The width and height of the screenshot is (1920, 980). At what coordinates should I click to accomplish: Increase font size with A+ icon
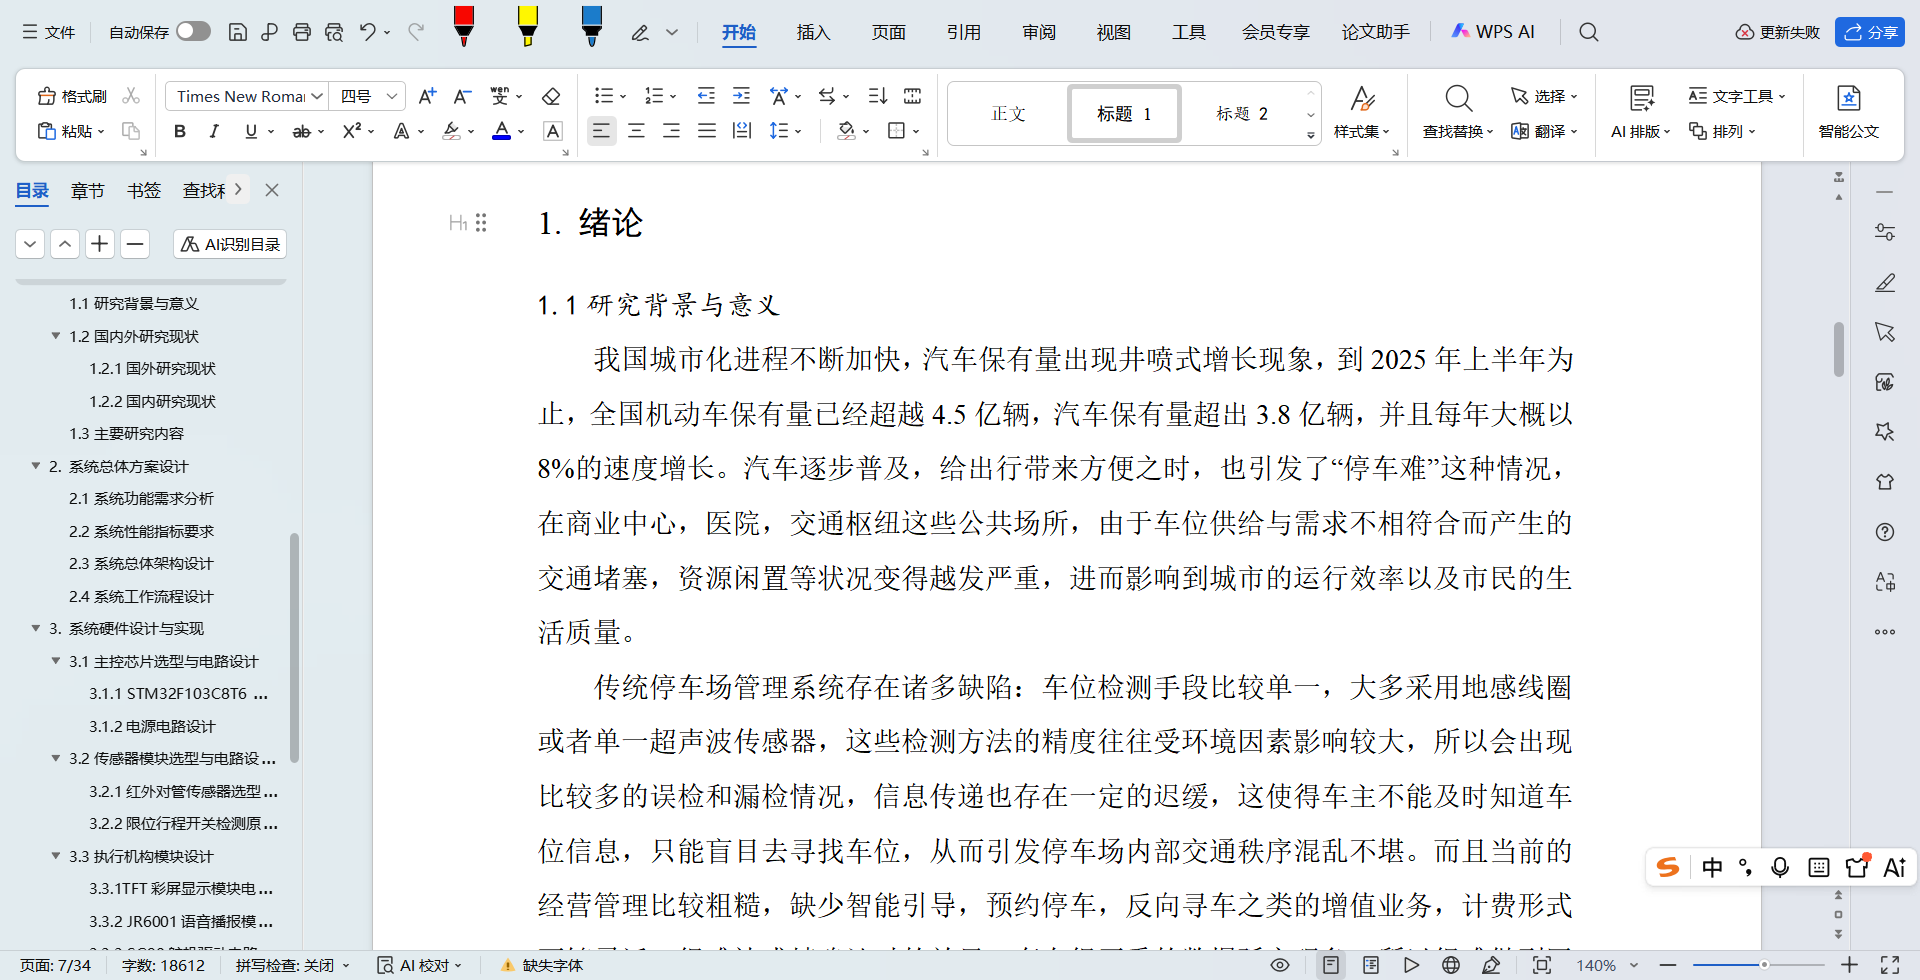pyautogui.click(x=427, y=96)
